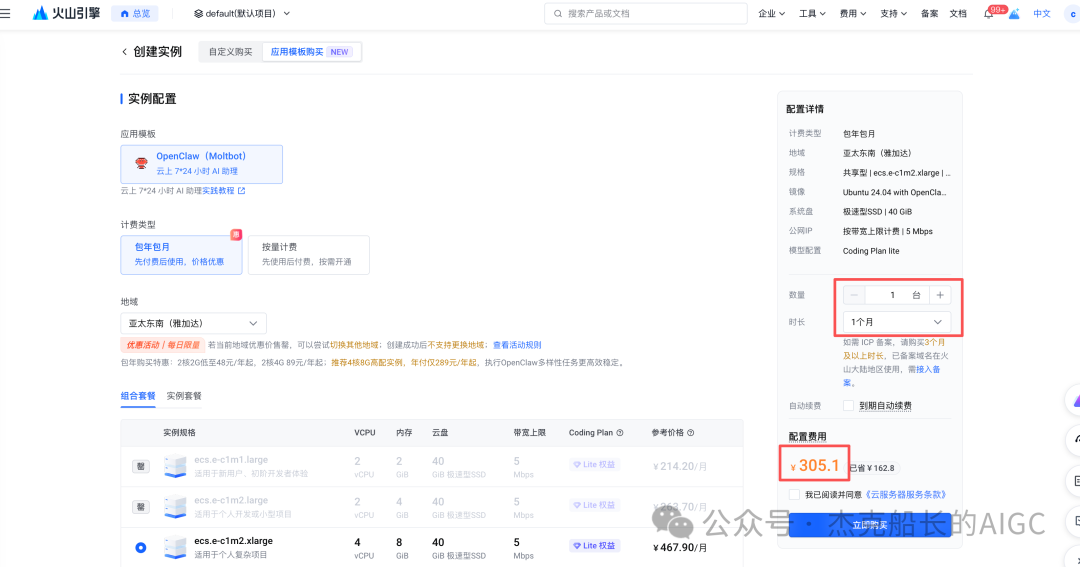Switch to the 应用模板购买 tab
1080x567 pixels.
[311, 52]
